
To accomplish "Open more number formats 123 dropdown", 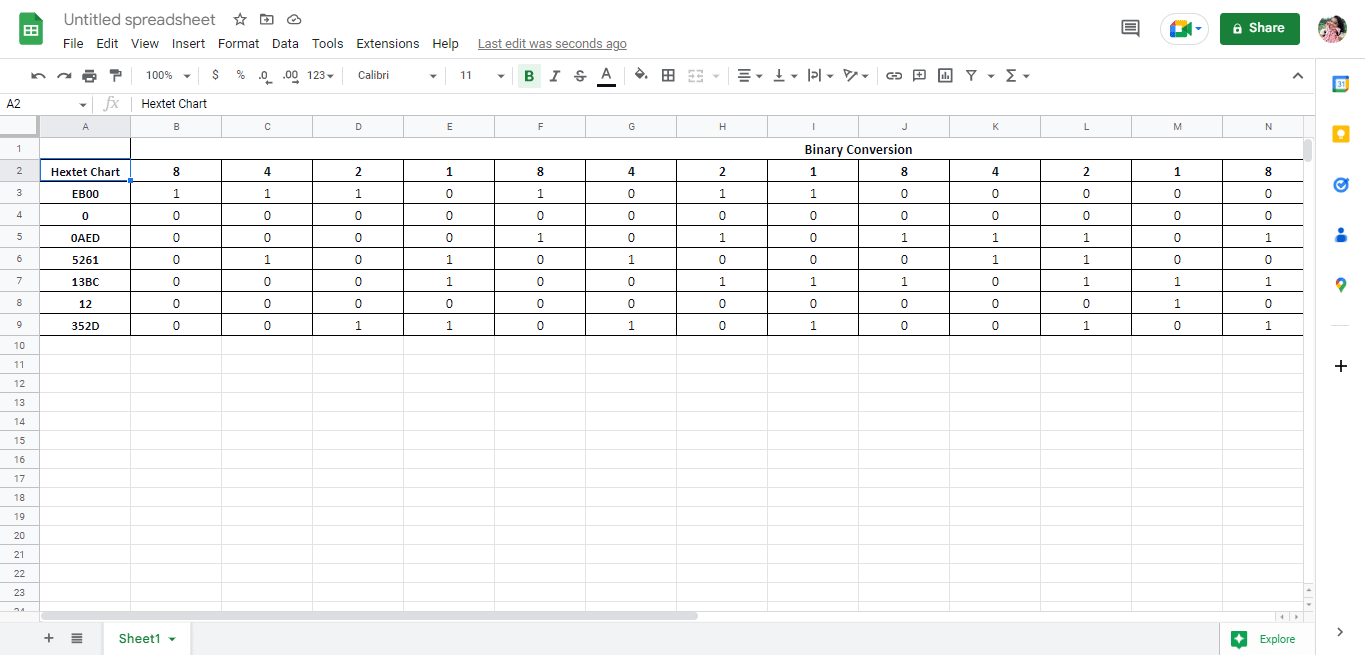I will point(320,75).
